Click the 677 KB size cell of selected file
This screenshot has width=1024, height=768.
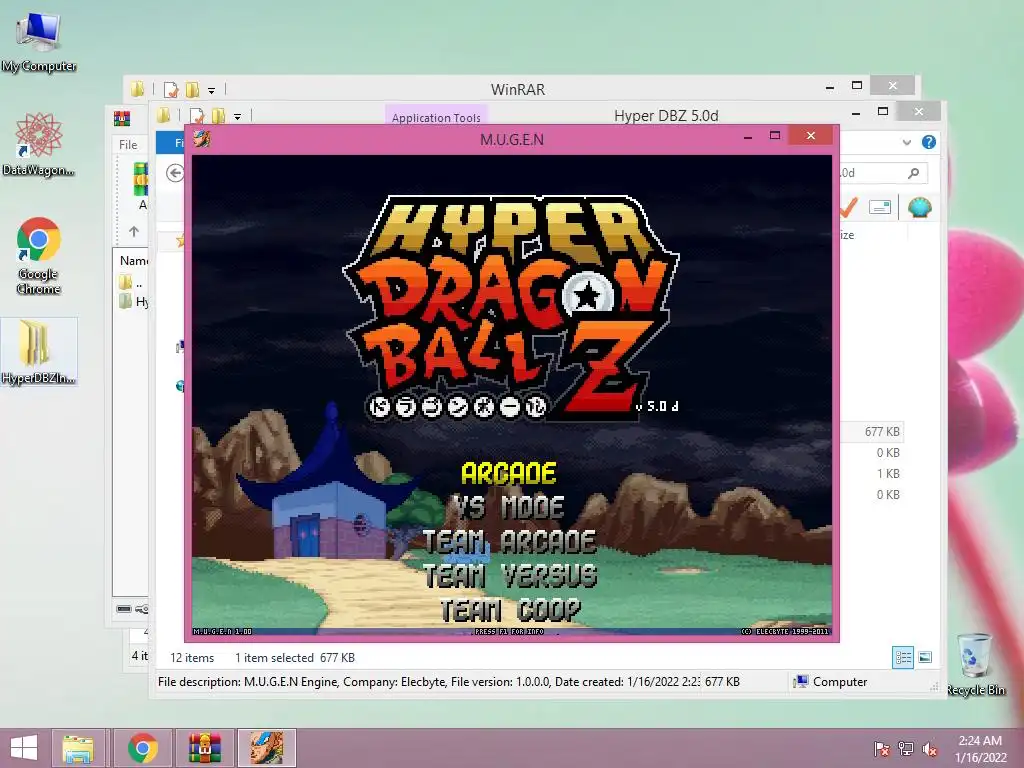(x=882, y=432)
